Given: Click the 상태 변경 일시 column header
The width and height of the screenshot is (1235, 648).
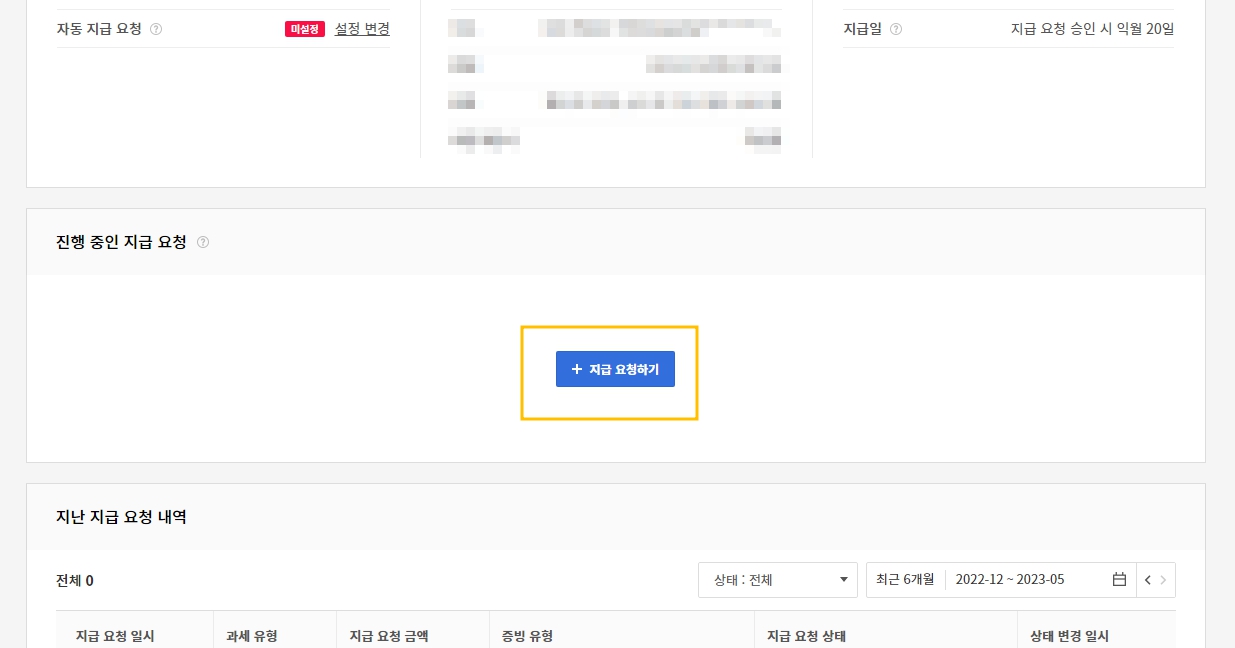Looking at the screenshot, I should [x=1071, y=635].
